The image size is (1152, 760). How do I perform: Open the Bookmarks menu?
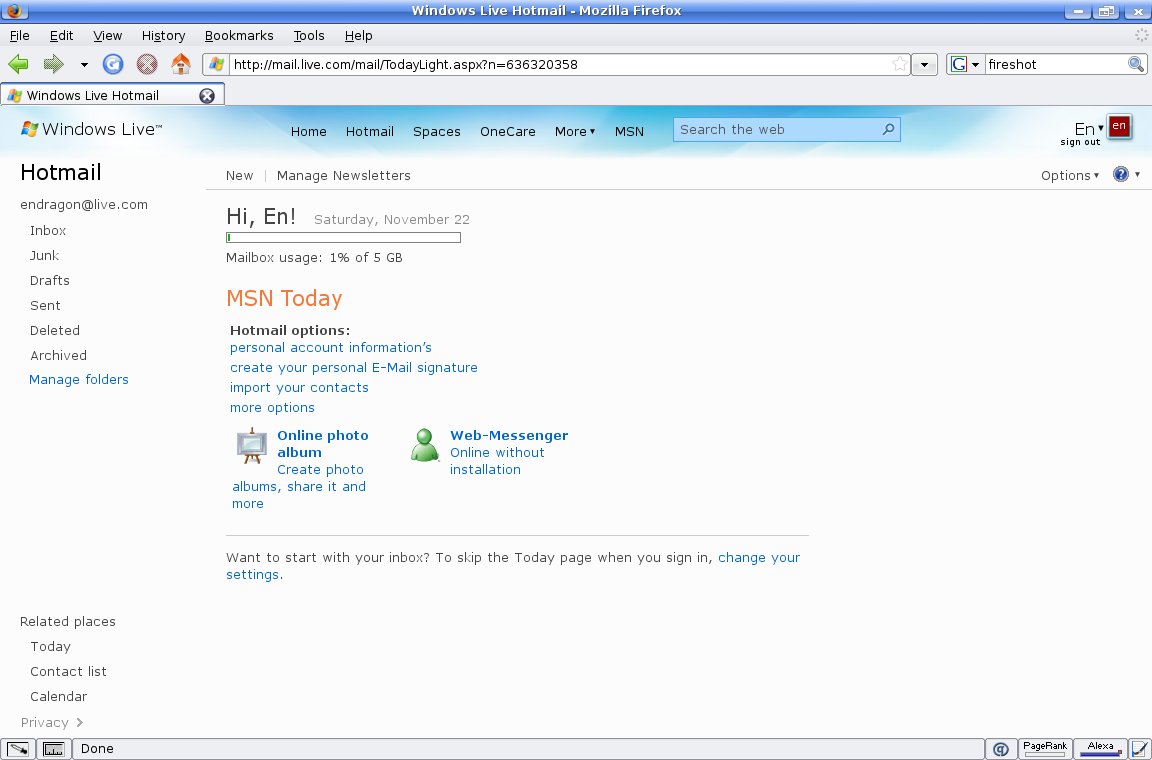point(239,35)
